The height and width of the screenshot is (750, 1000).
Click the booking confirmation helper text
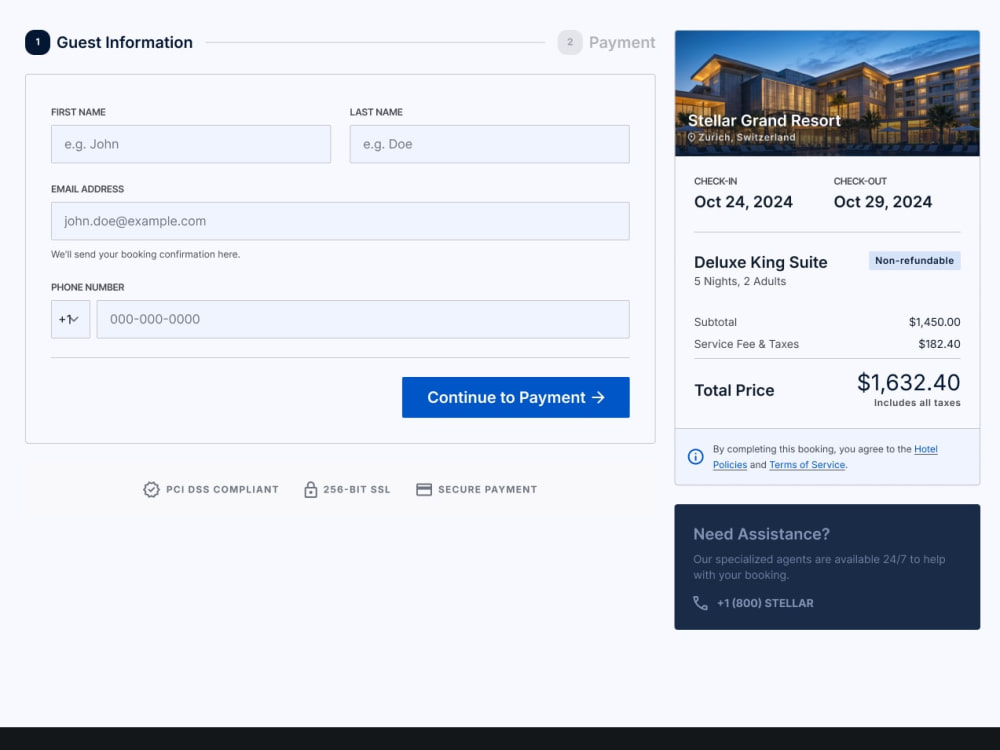(x=145, y=254)
